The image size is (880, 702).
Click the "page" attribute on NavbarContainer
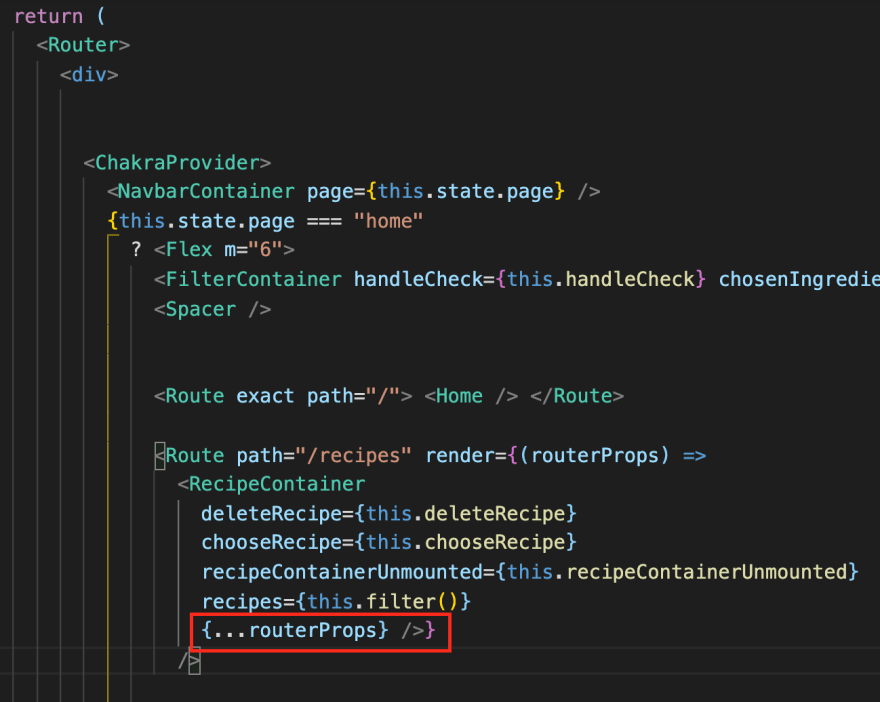tap(330, 192)
